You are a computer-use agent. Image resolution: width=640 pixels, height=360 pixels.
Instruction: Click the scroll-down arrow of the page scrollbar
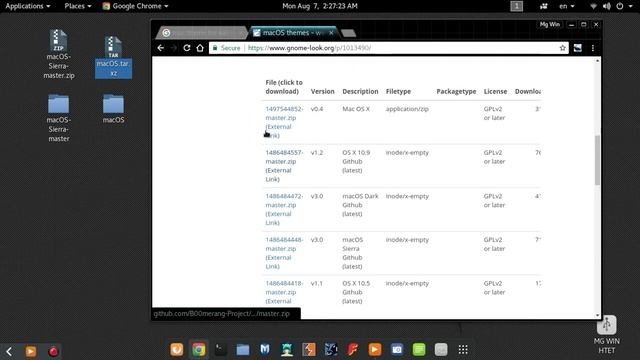(598, 315)
